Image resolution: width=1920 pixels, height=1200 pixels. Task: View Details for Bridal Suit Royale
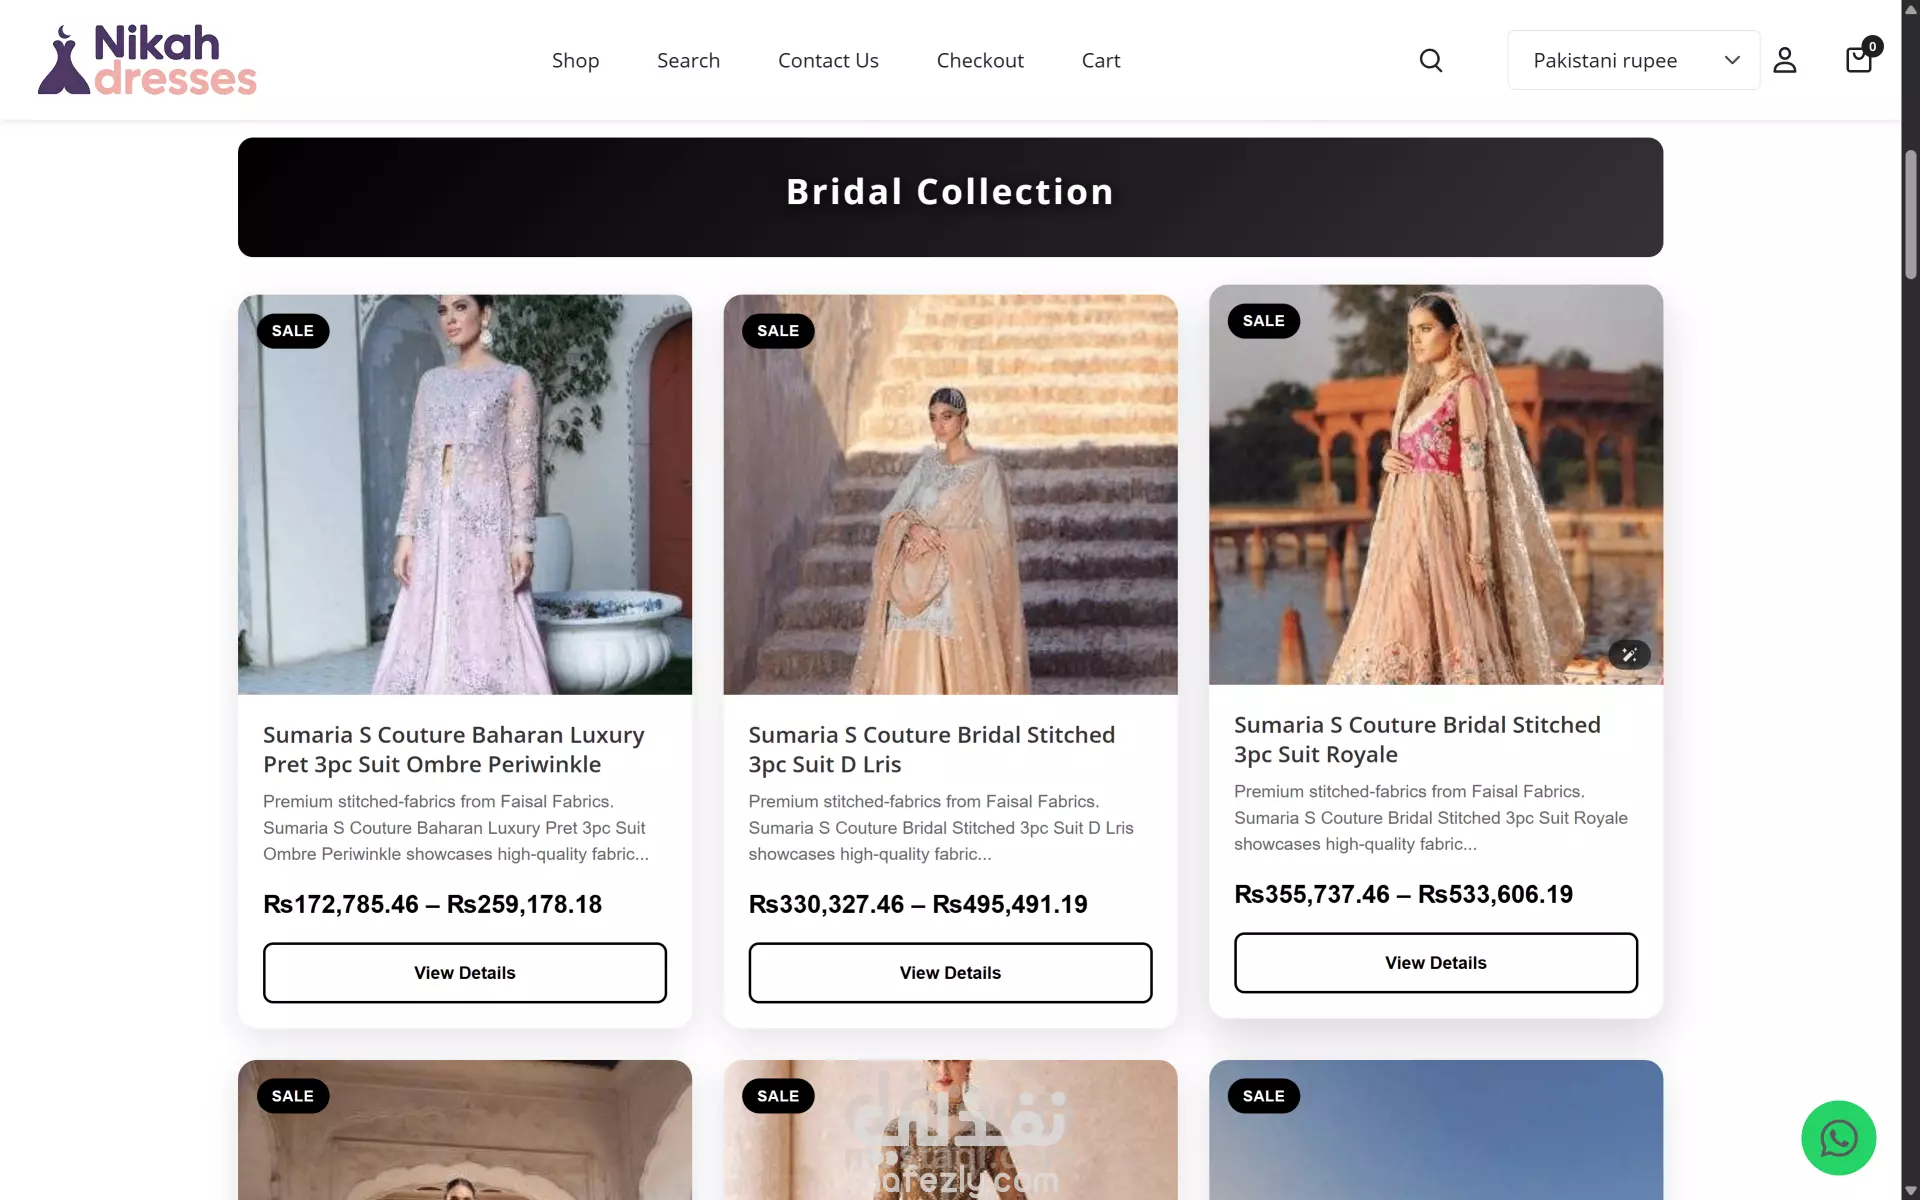[1436, 963]
